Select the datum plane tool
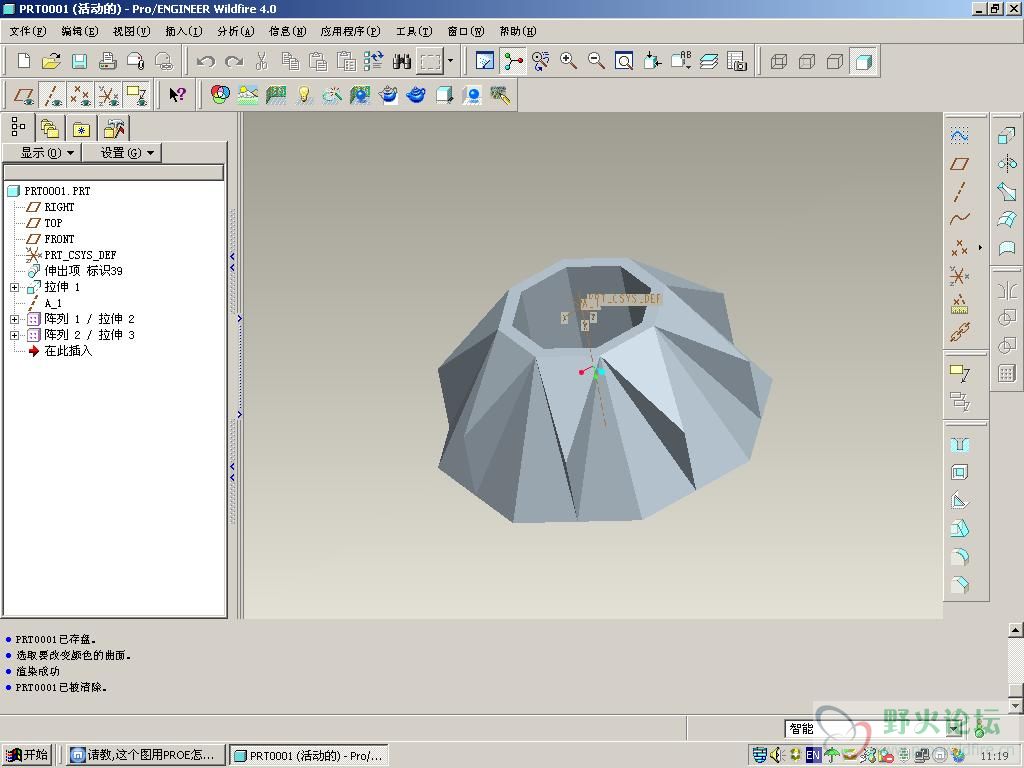Viewport: 1024px width, 768px height. 959,164
